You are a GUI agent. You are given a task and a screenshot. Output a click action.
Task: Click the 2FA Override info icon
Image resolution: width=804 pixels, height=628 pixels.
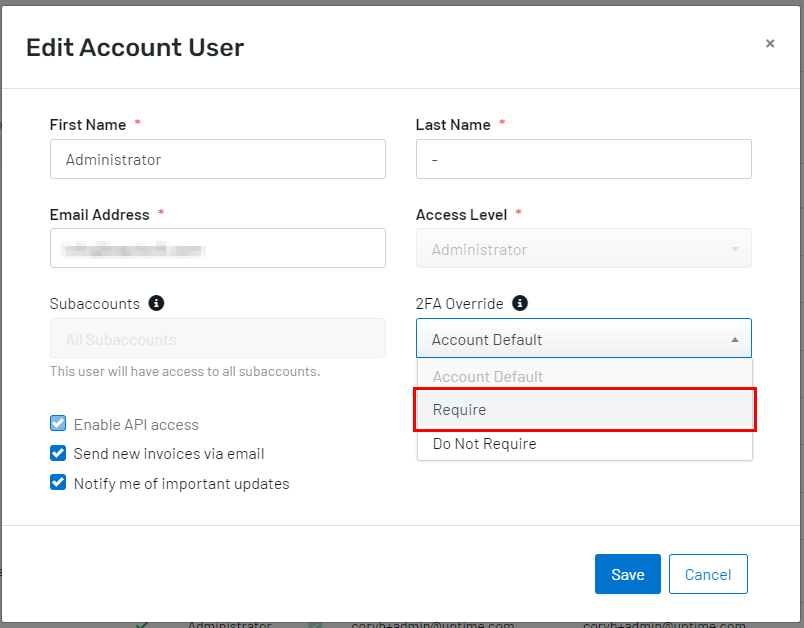click(x=520, y=303)
